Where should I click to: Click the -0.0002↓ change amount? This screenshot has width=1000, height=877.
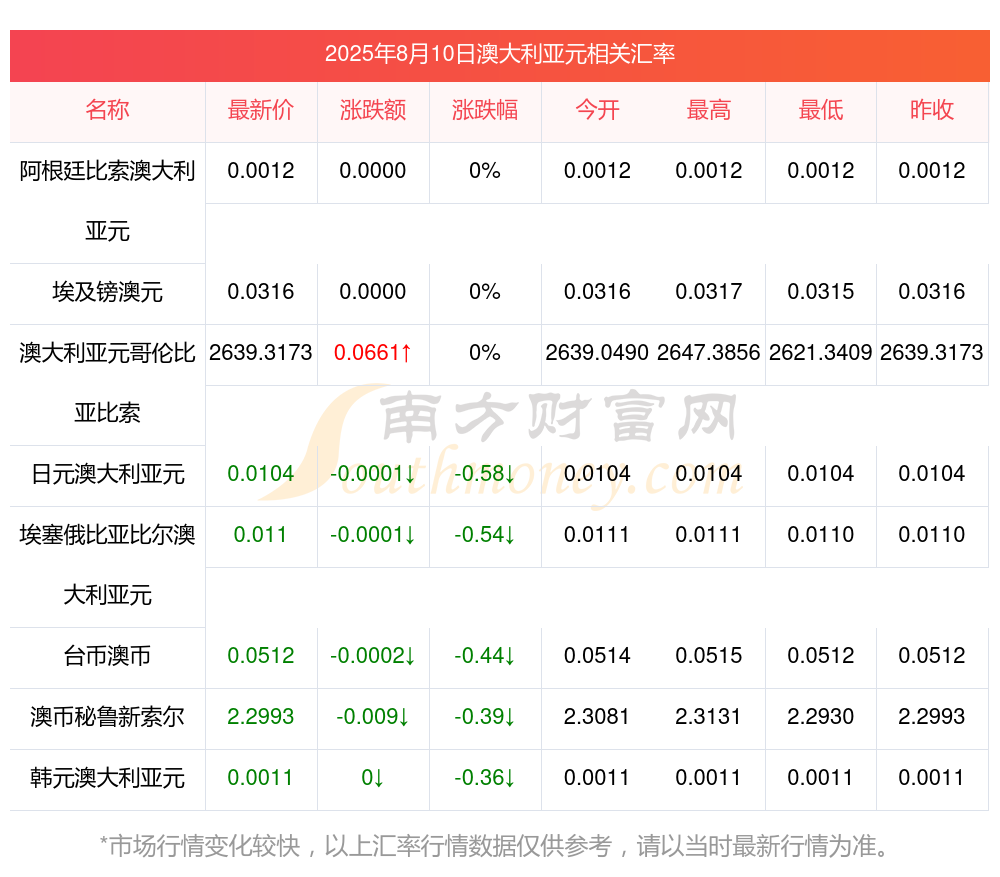click(373, 656)
